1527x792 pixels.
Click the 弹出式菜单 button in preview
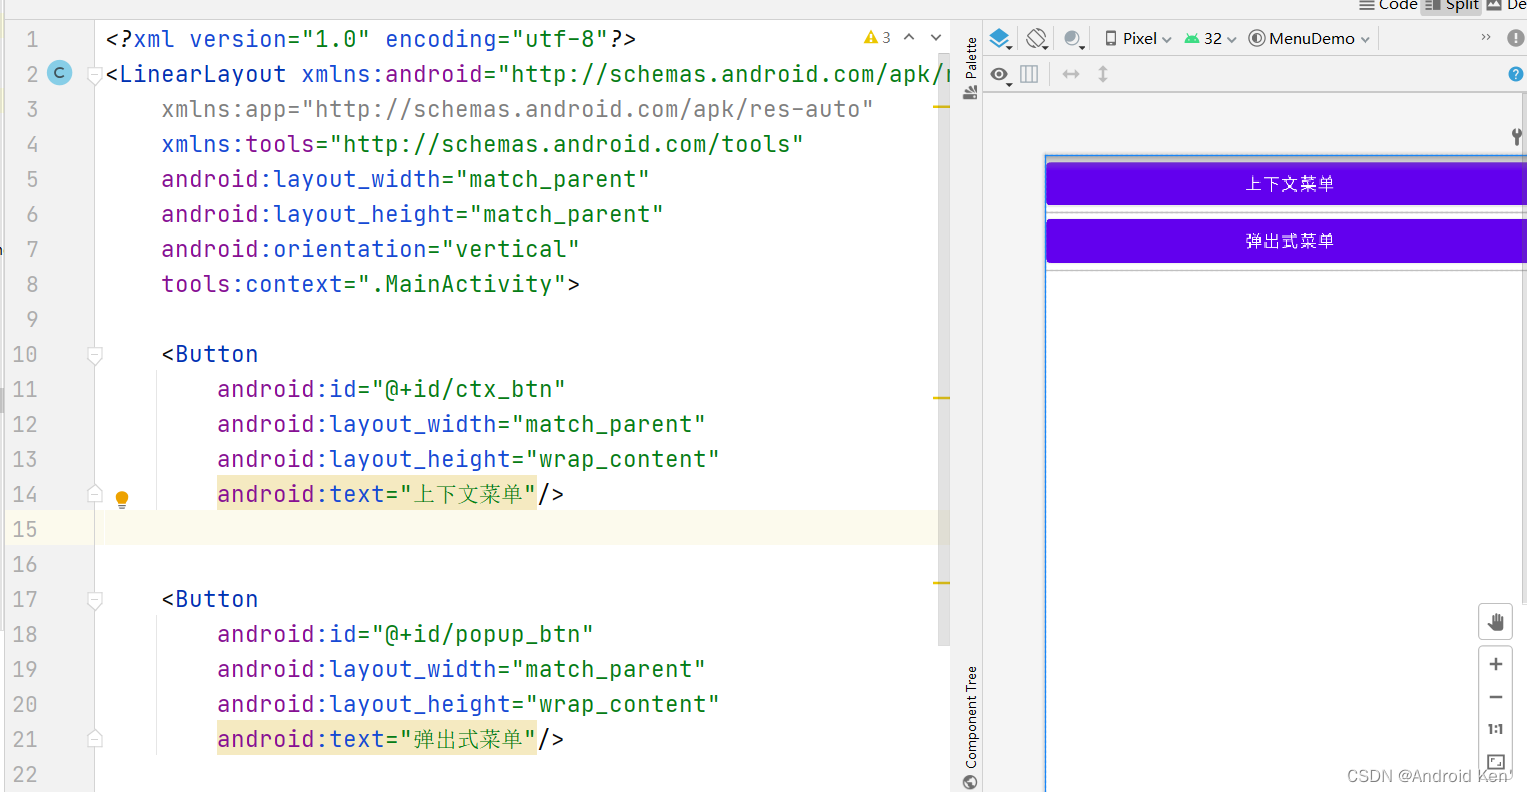[x=1288, y=240]
